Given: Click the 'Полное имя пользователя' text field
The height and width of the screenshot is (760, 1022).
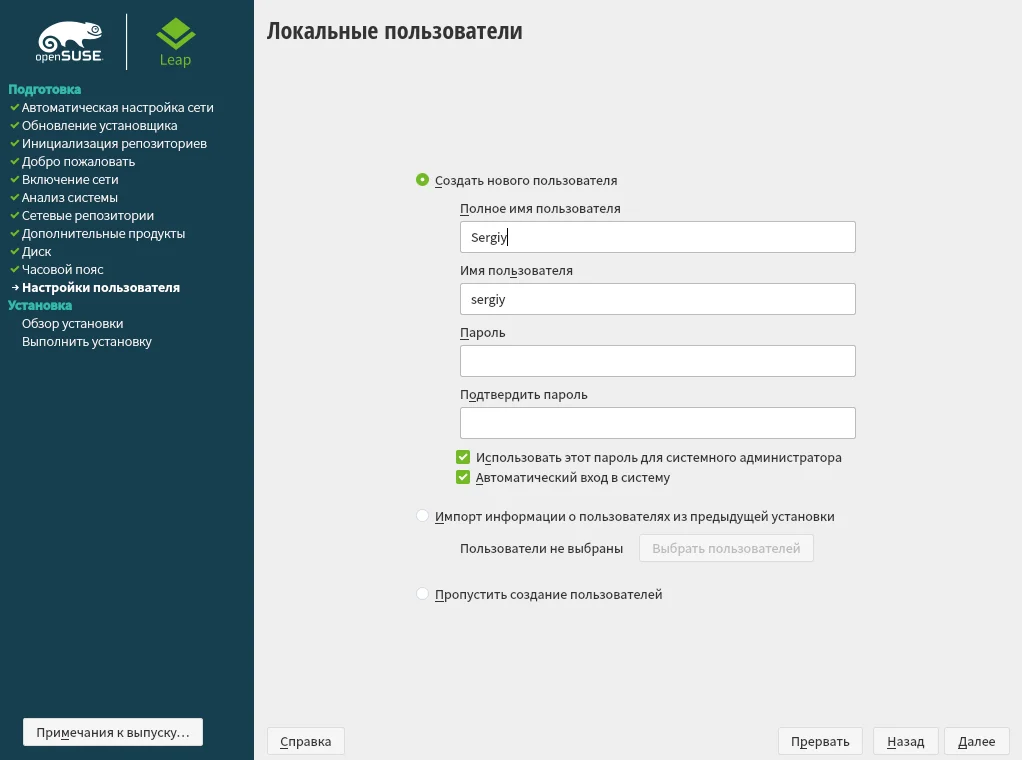Looking at the screenshot, I should coord(657,237).
